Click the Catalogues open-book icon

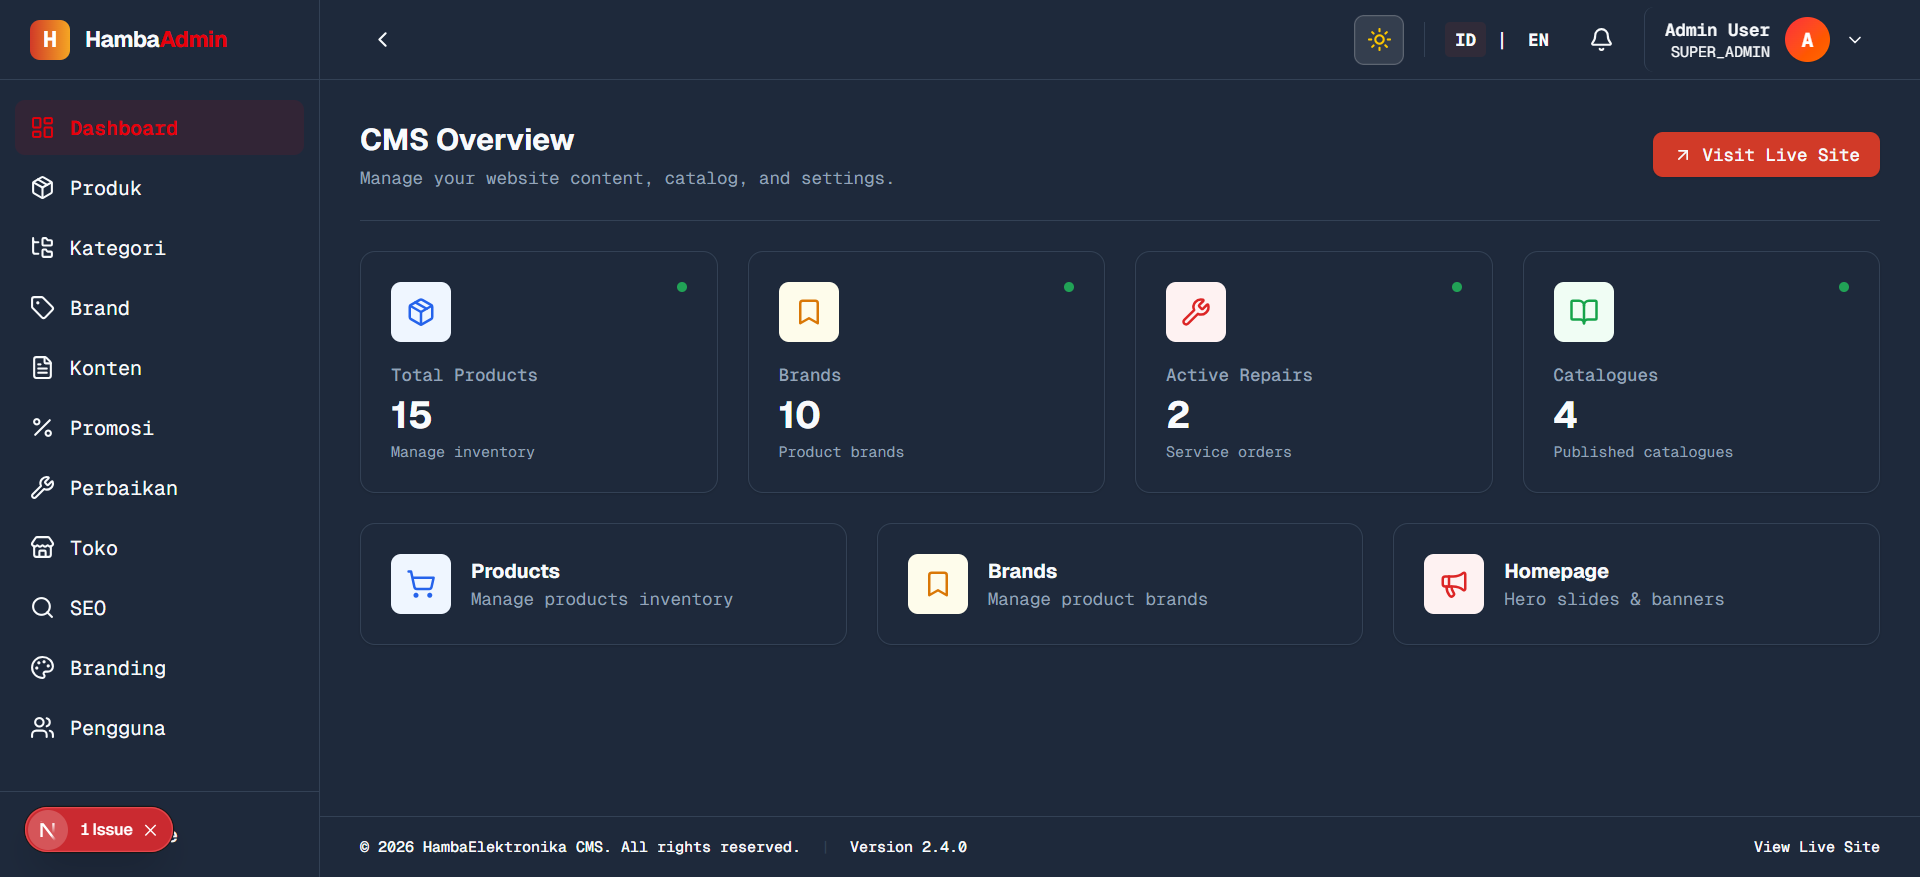[1584, 312]
